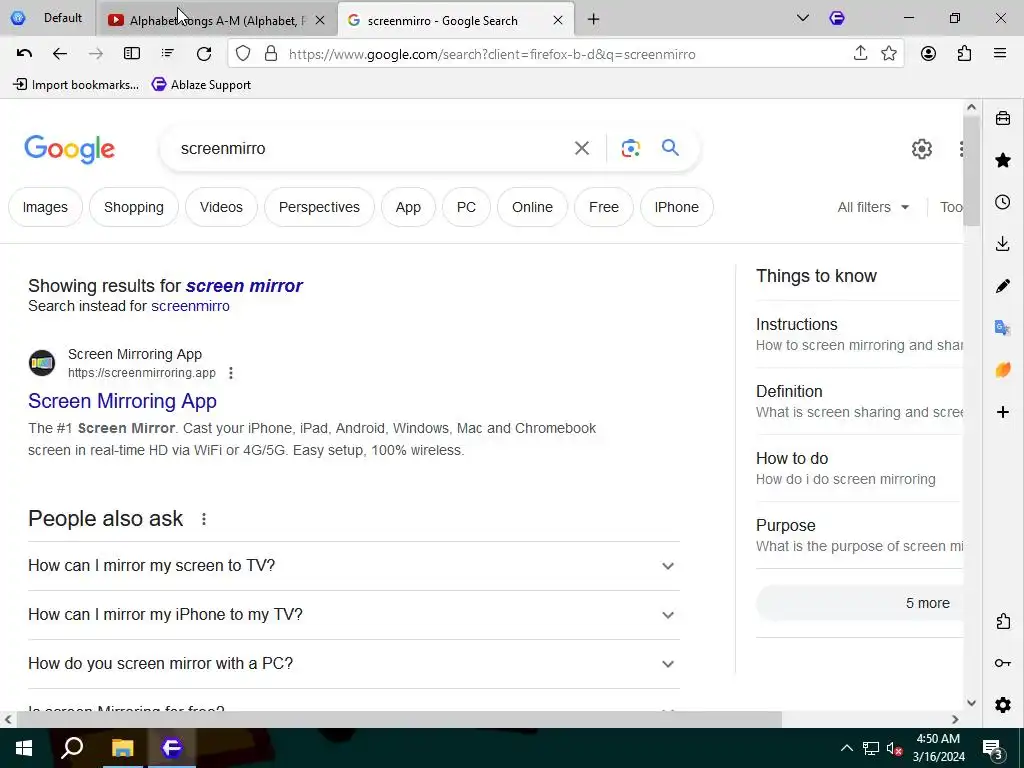
Task: Click the horizontal scrollbar thumb
Action: [x=399, y=719]
